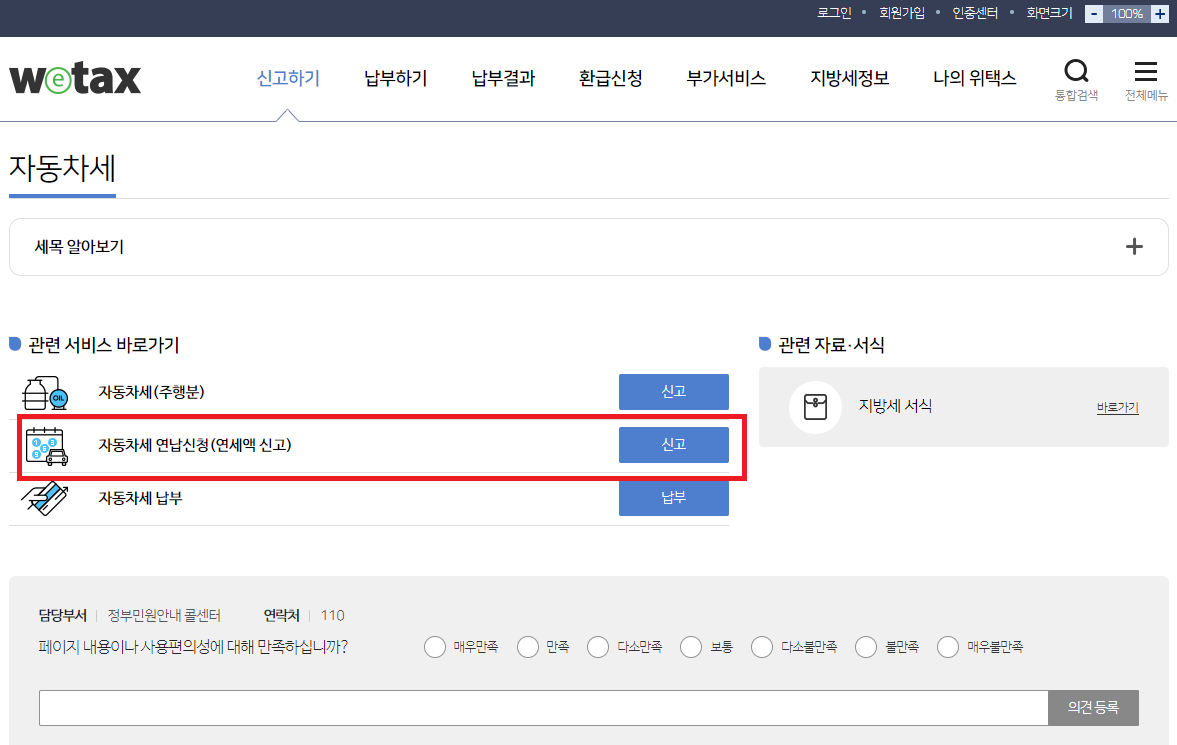Click the payment icon beside 자동차세 납부
Viewport: 1177px width, 745px height.
pyautogui.click(x=46, y=498)
